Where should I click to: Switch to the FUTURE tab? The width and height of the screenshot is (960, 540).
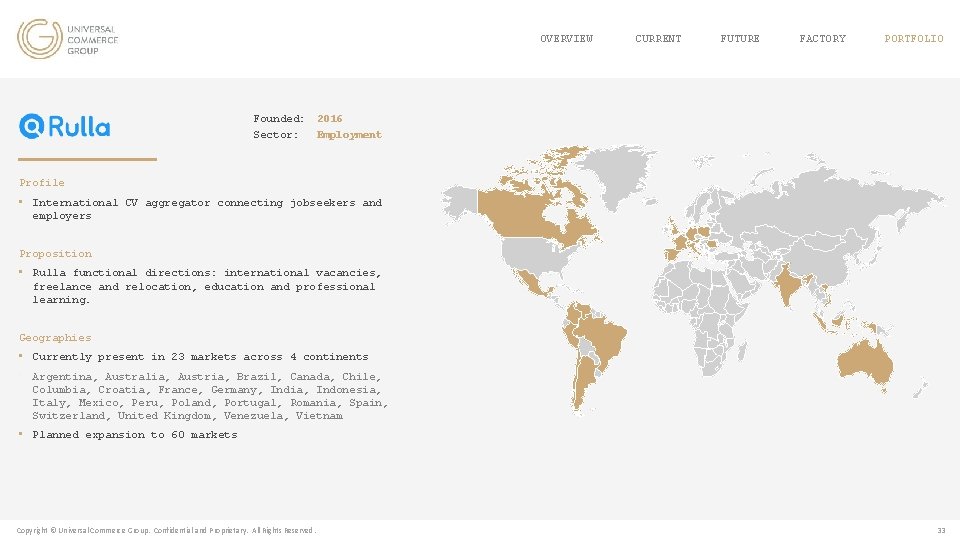pyautogui.click(x=740, y=39)
